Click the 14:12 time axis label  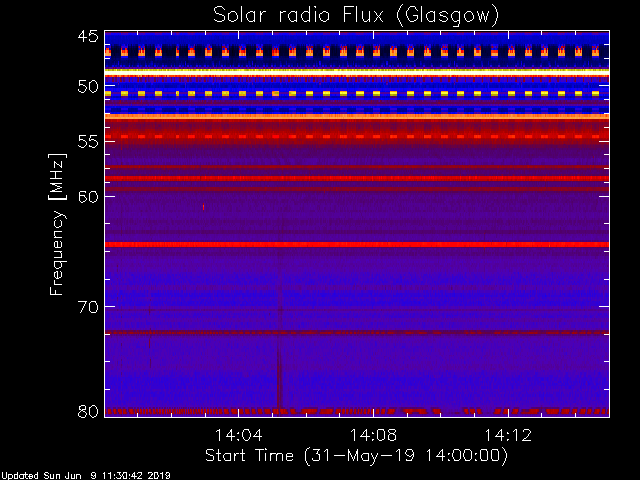point(508,436)
